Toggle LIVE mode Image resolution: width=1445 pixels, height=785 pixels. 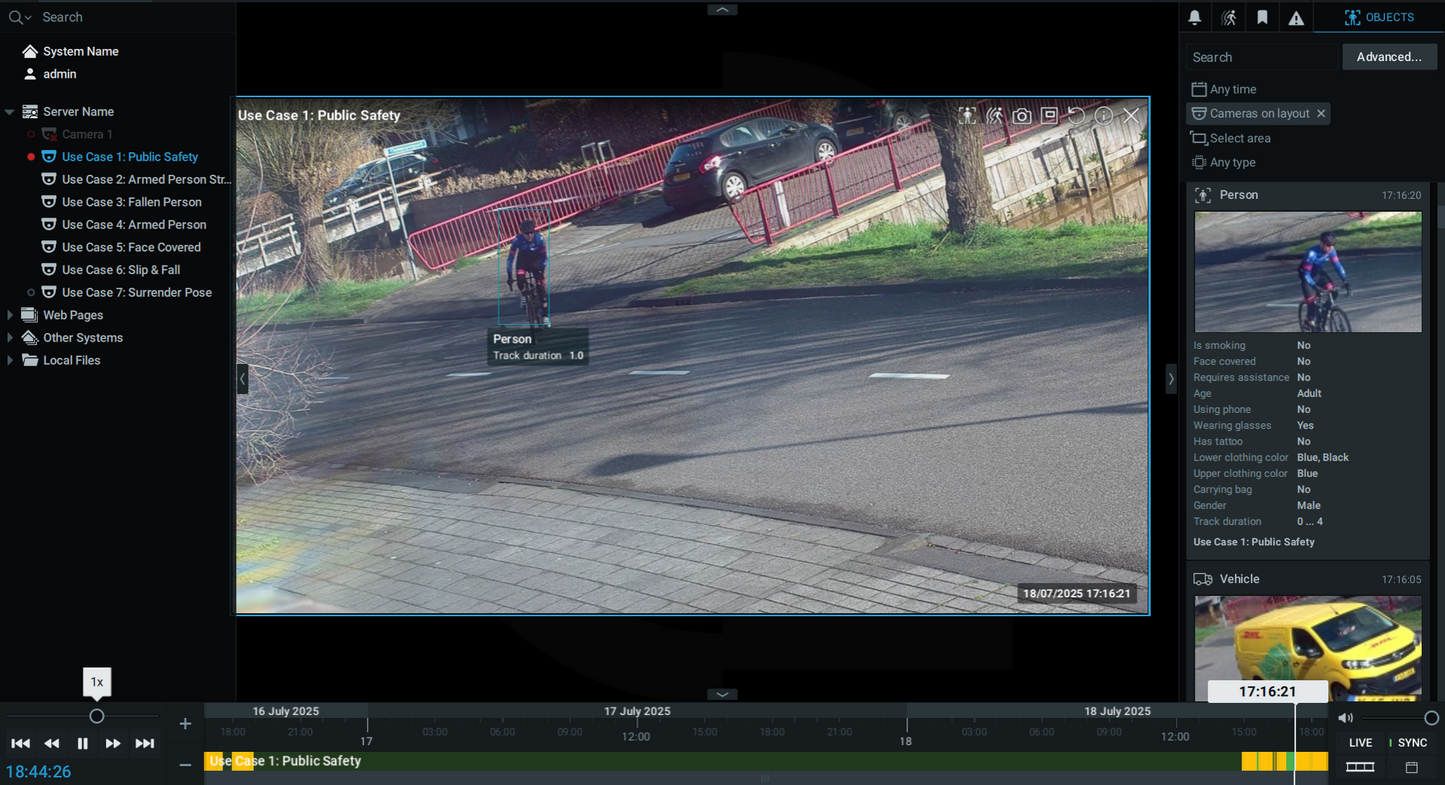1360,743
